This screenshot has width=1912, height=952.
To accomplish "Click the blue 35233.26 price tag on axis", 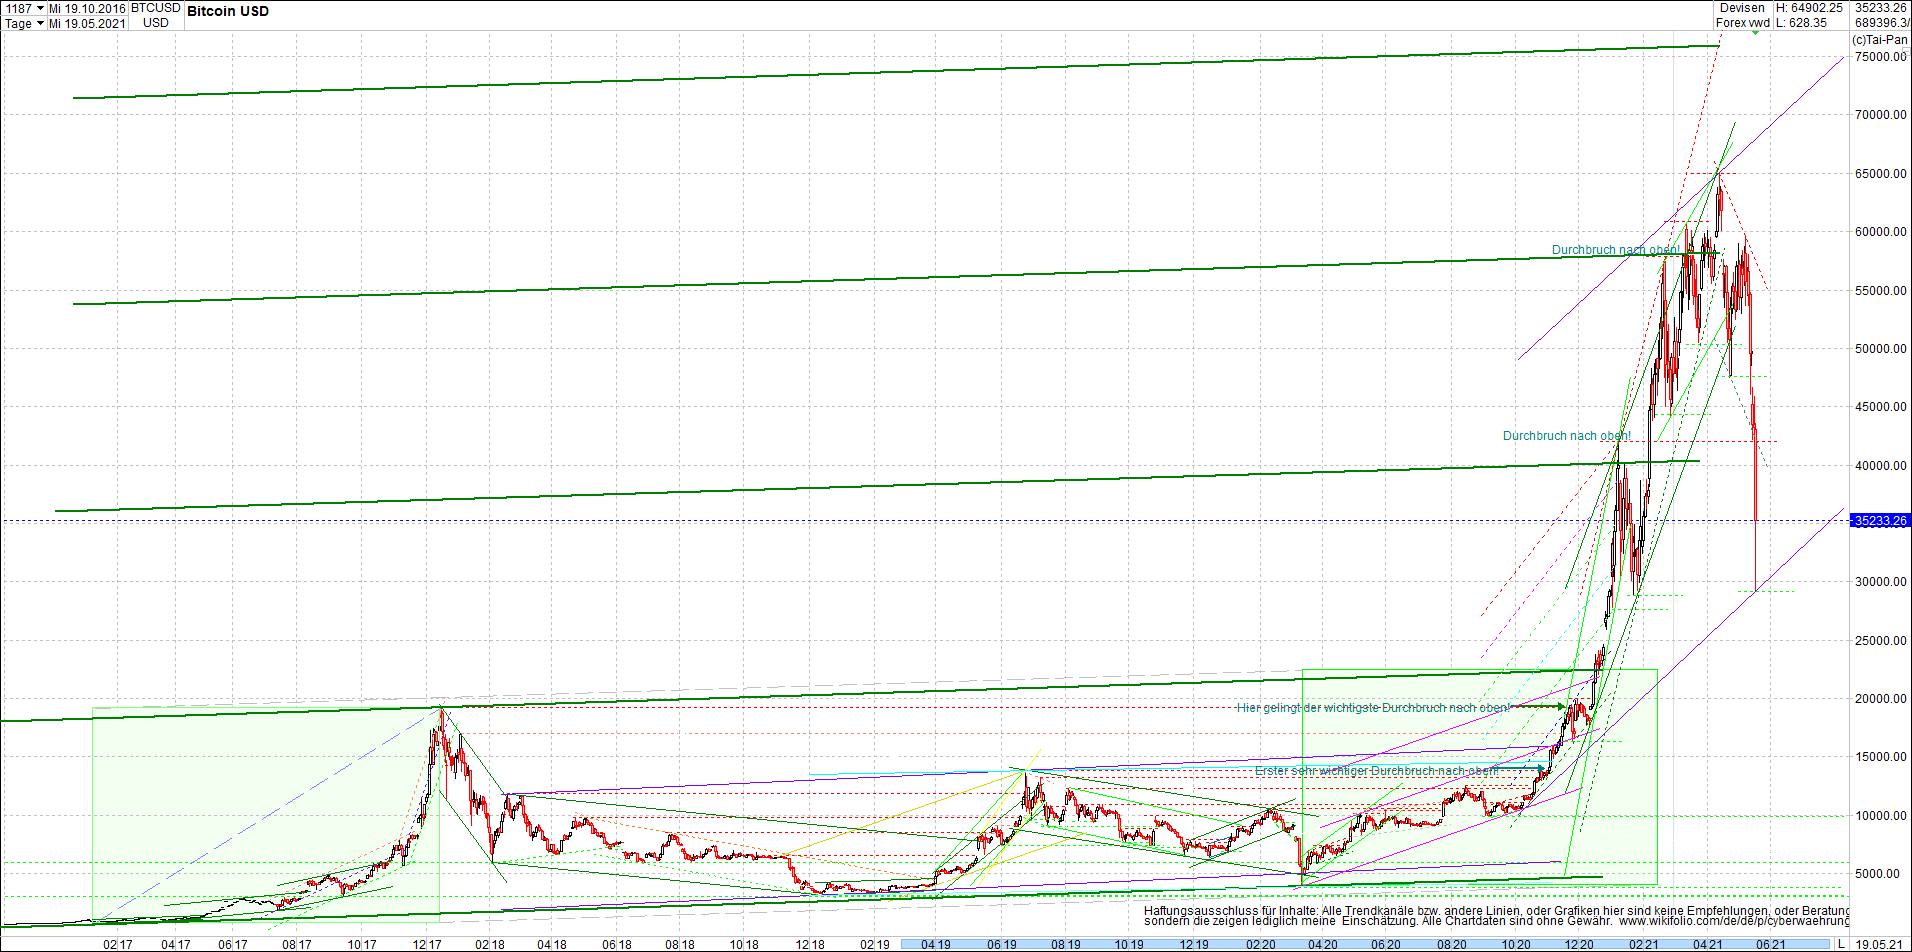I will pos(1881,520).
